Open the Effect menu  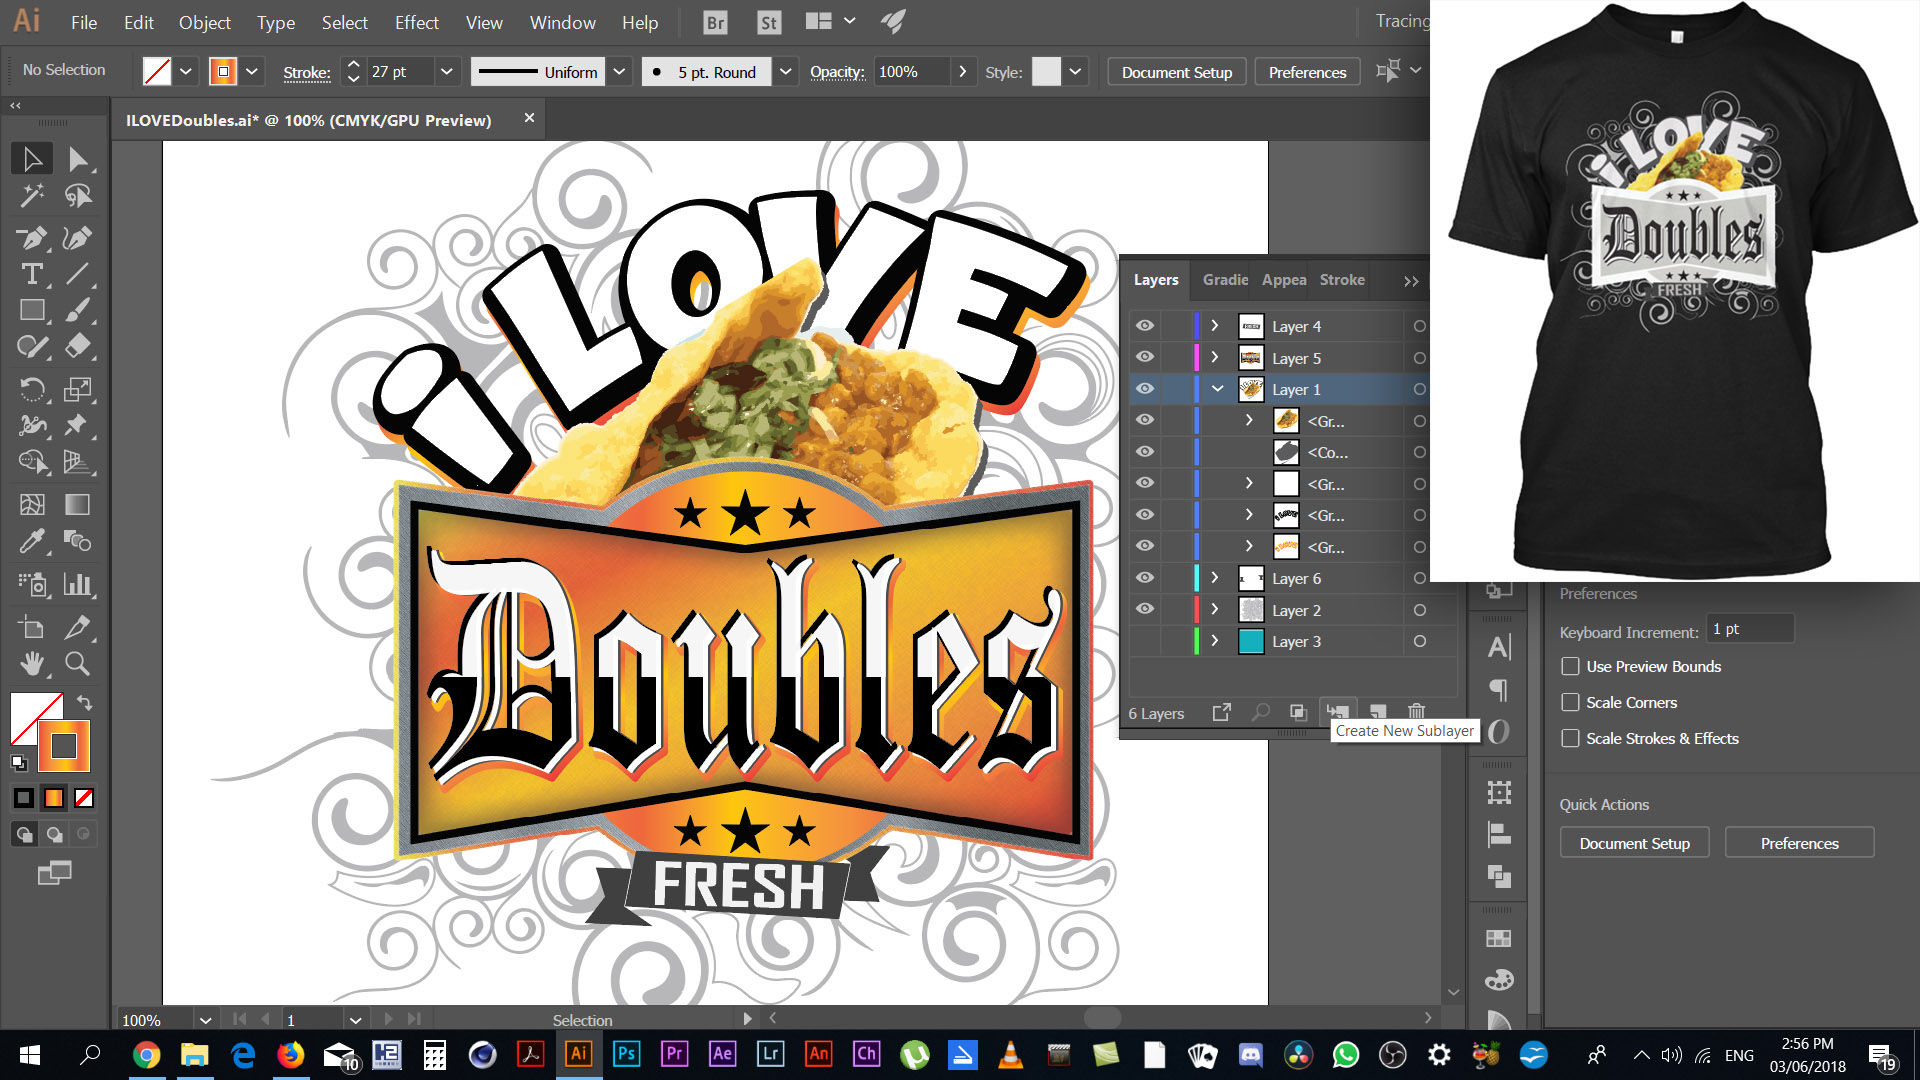coord(416,22)
